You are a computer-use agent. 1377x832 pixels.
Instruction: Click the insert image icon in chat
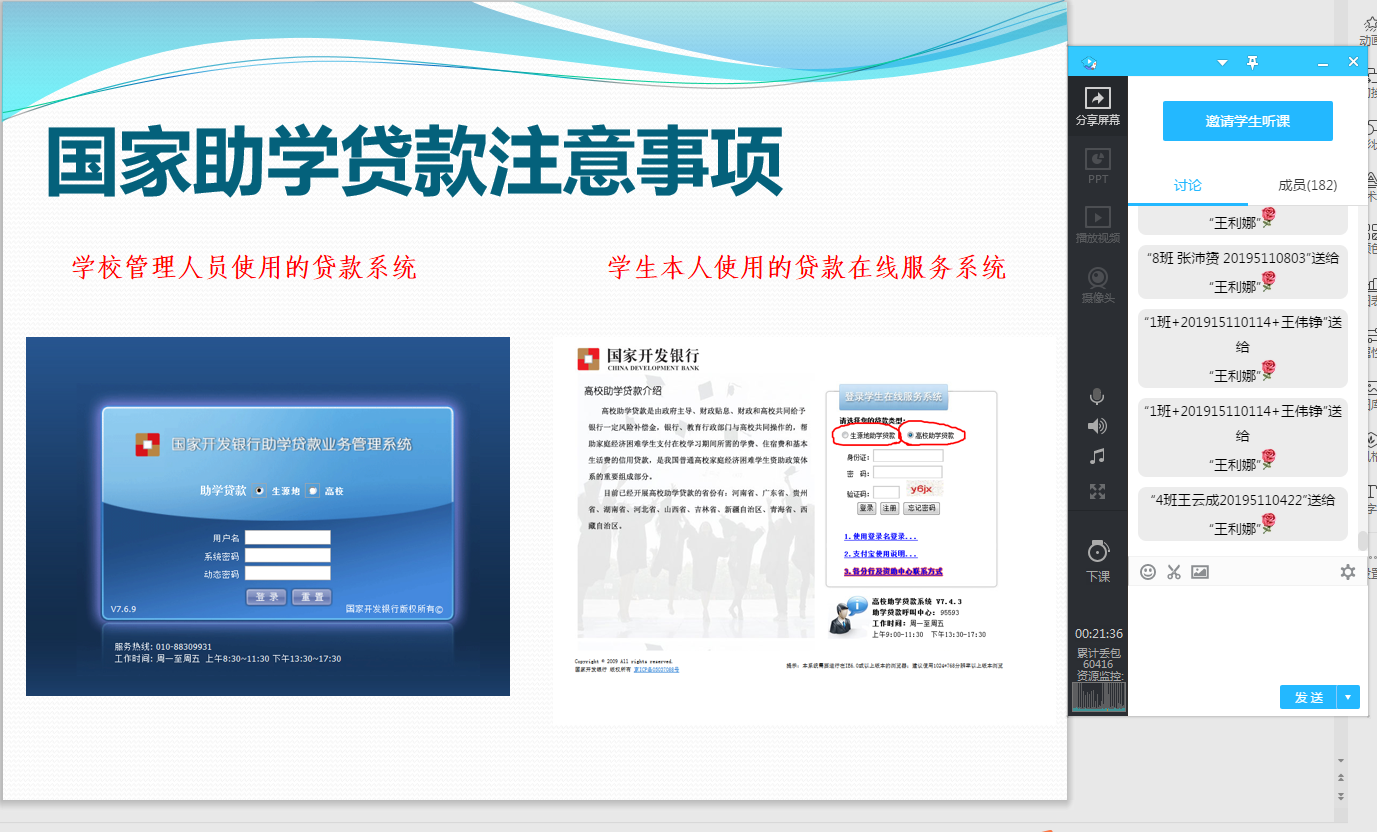[x=1200, y=572]
